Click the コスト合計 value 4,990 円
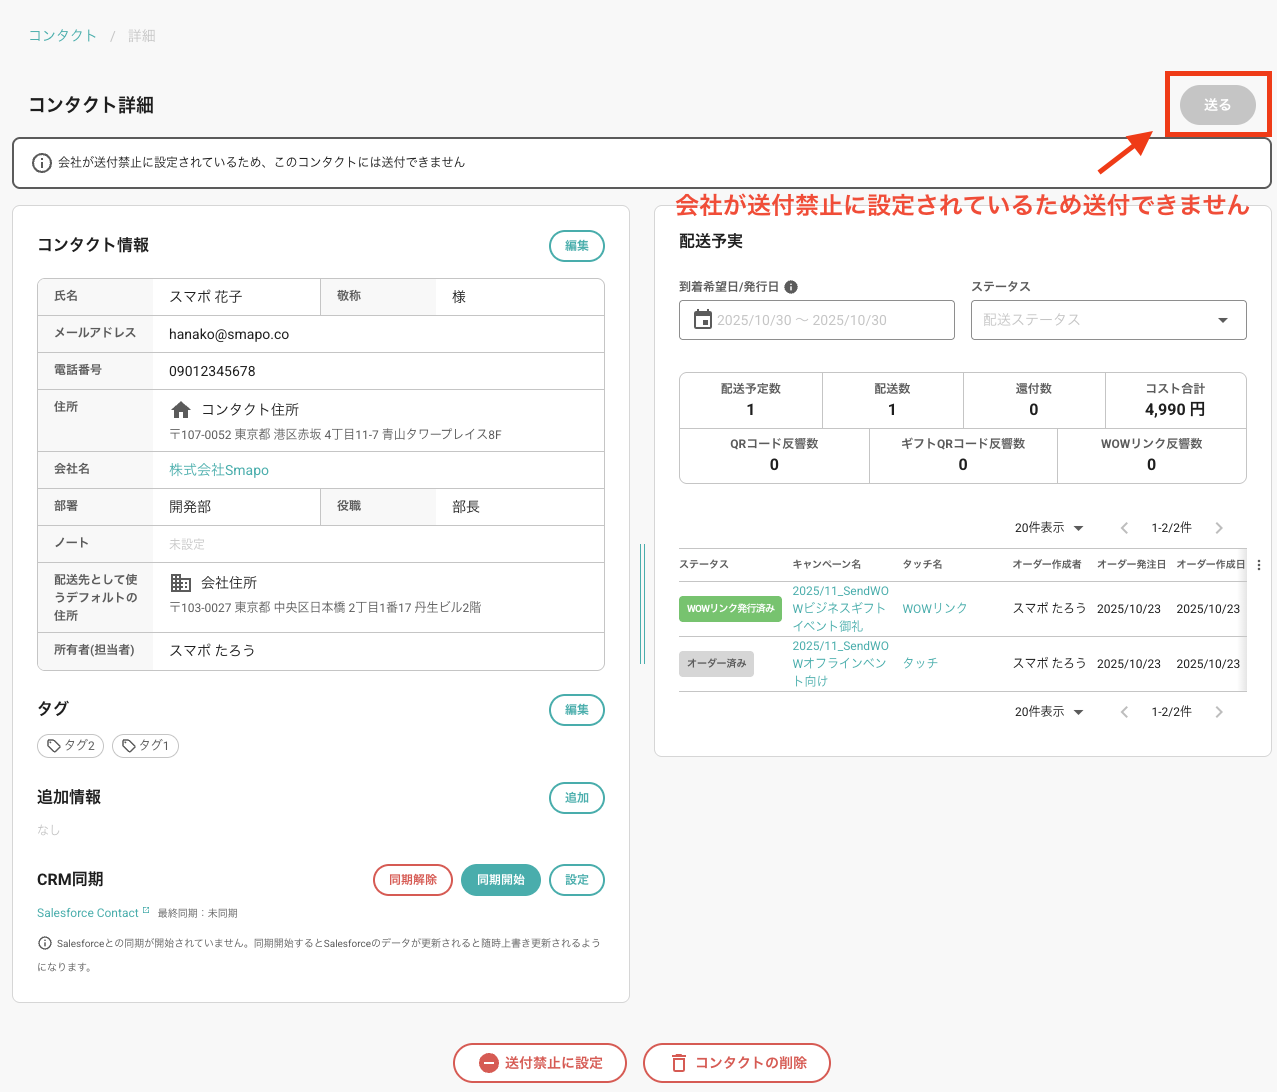Viewport: 1277px width, 1092px height. click(x=1175, y=410)
